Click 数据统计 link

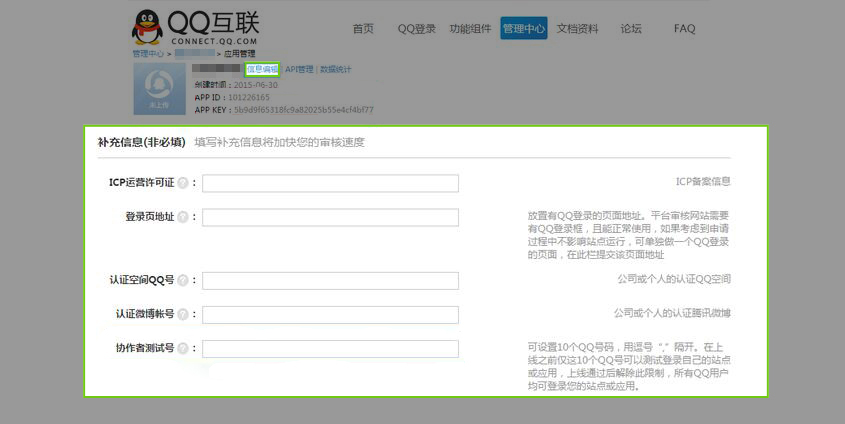click(336, 69)
